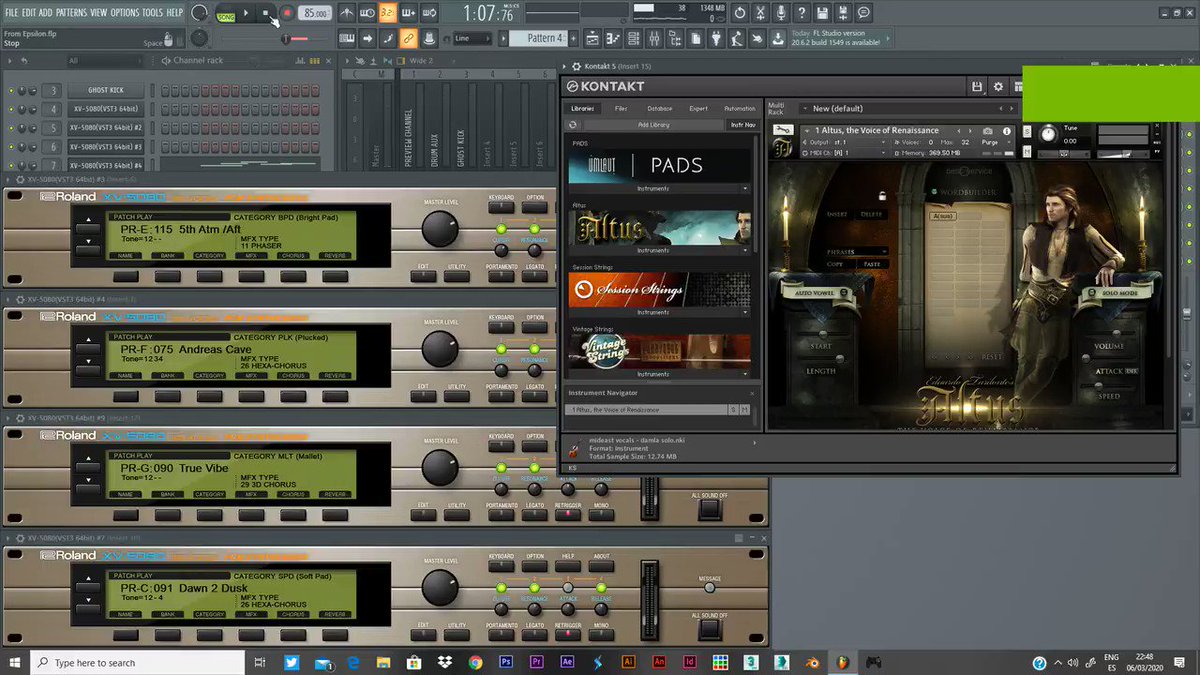Click the Tune knob in Kontakt

pyautogui.click(x=1048, y=133)
